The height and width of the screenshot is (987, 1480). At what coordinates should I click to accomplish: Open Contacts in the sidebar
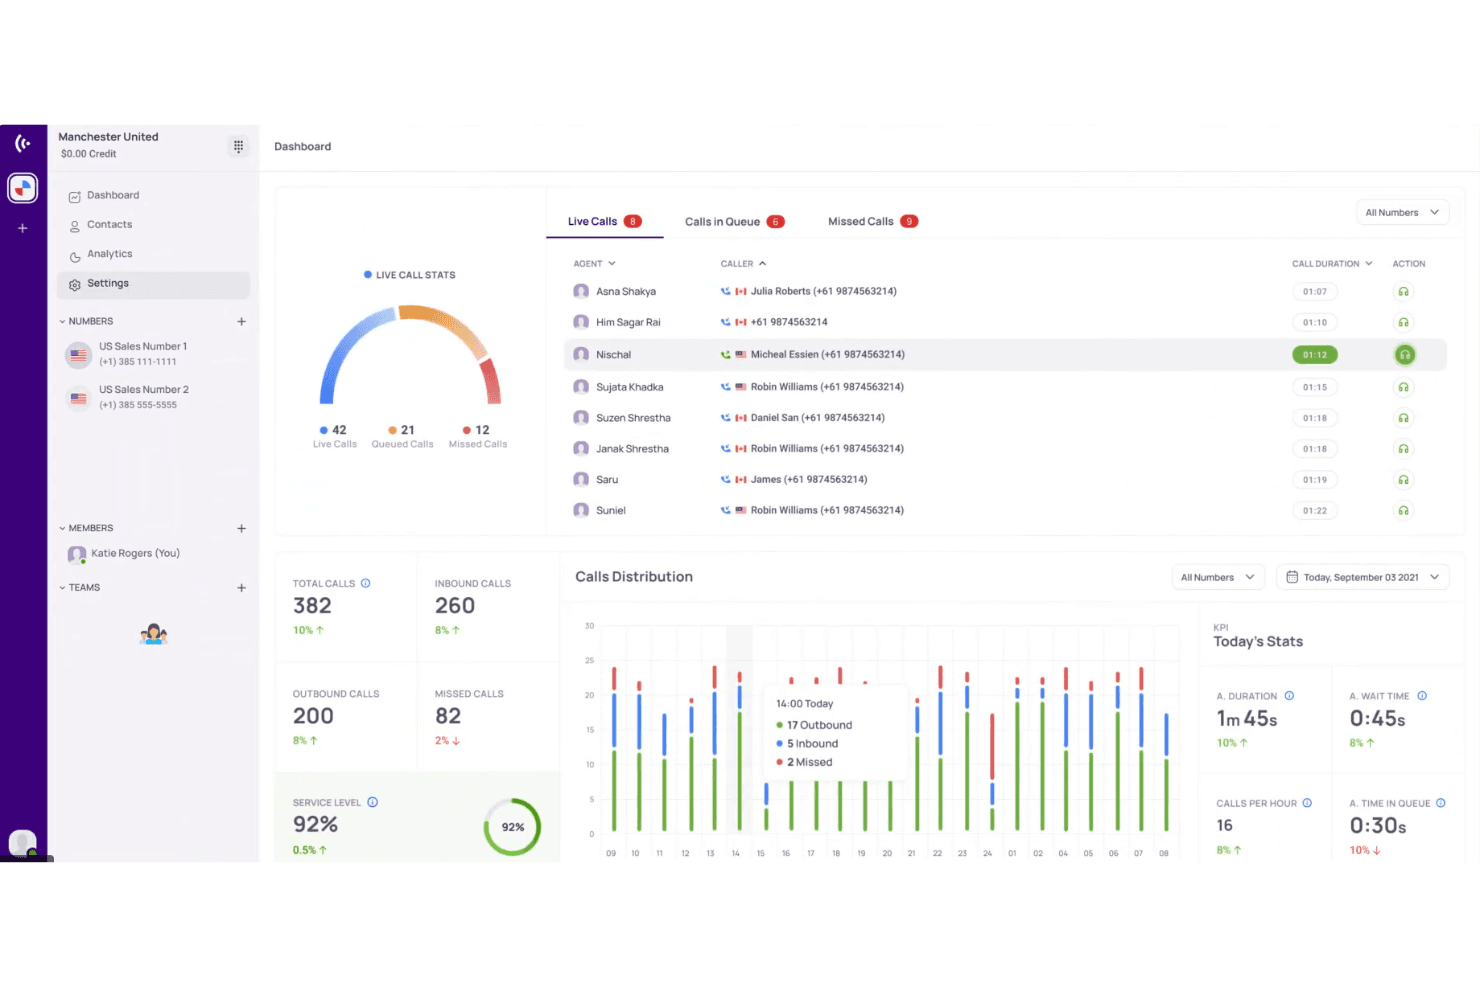click(153, 225)
